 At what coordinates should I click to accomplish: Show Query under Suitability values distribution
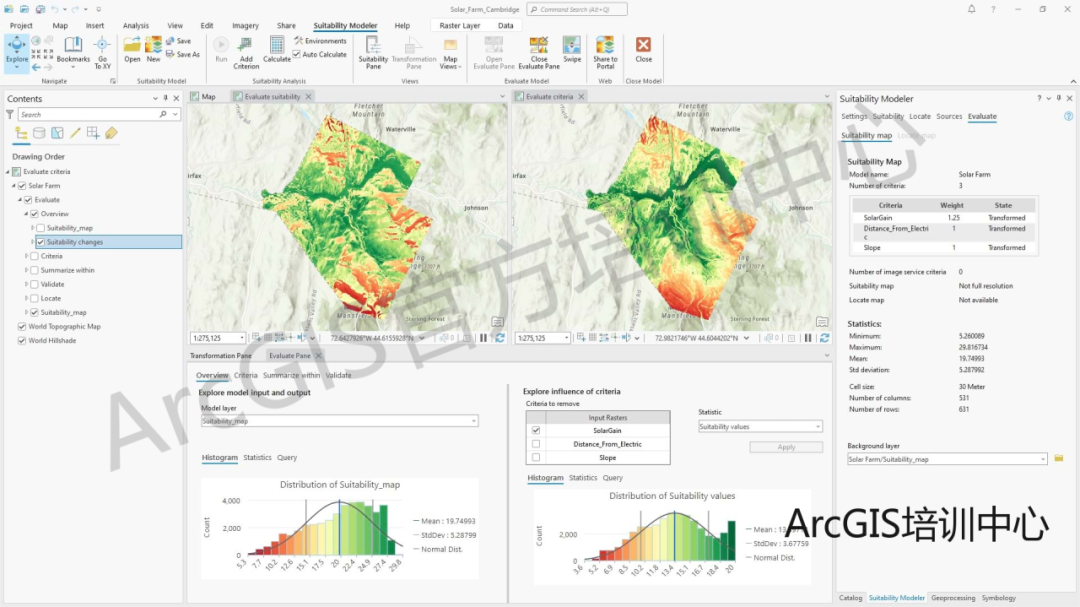click(612, 477)
